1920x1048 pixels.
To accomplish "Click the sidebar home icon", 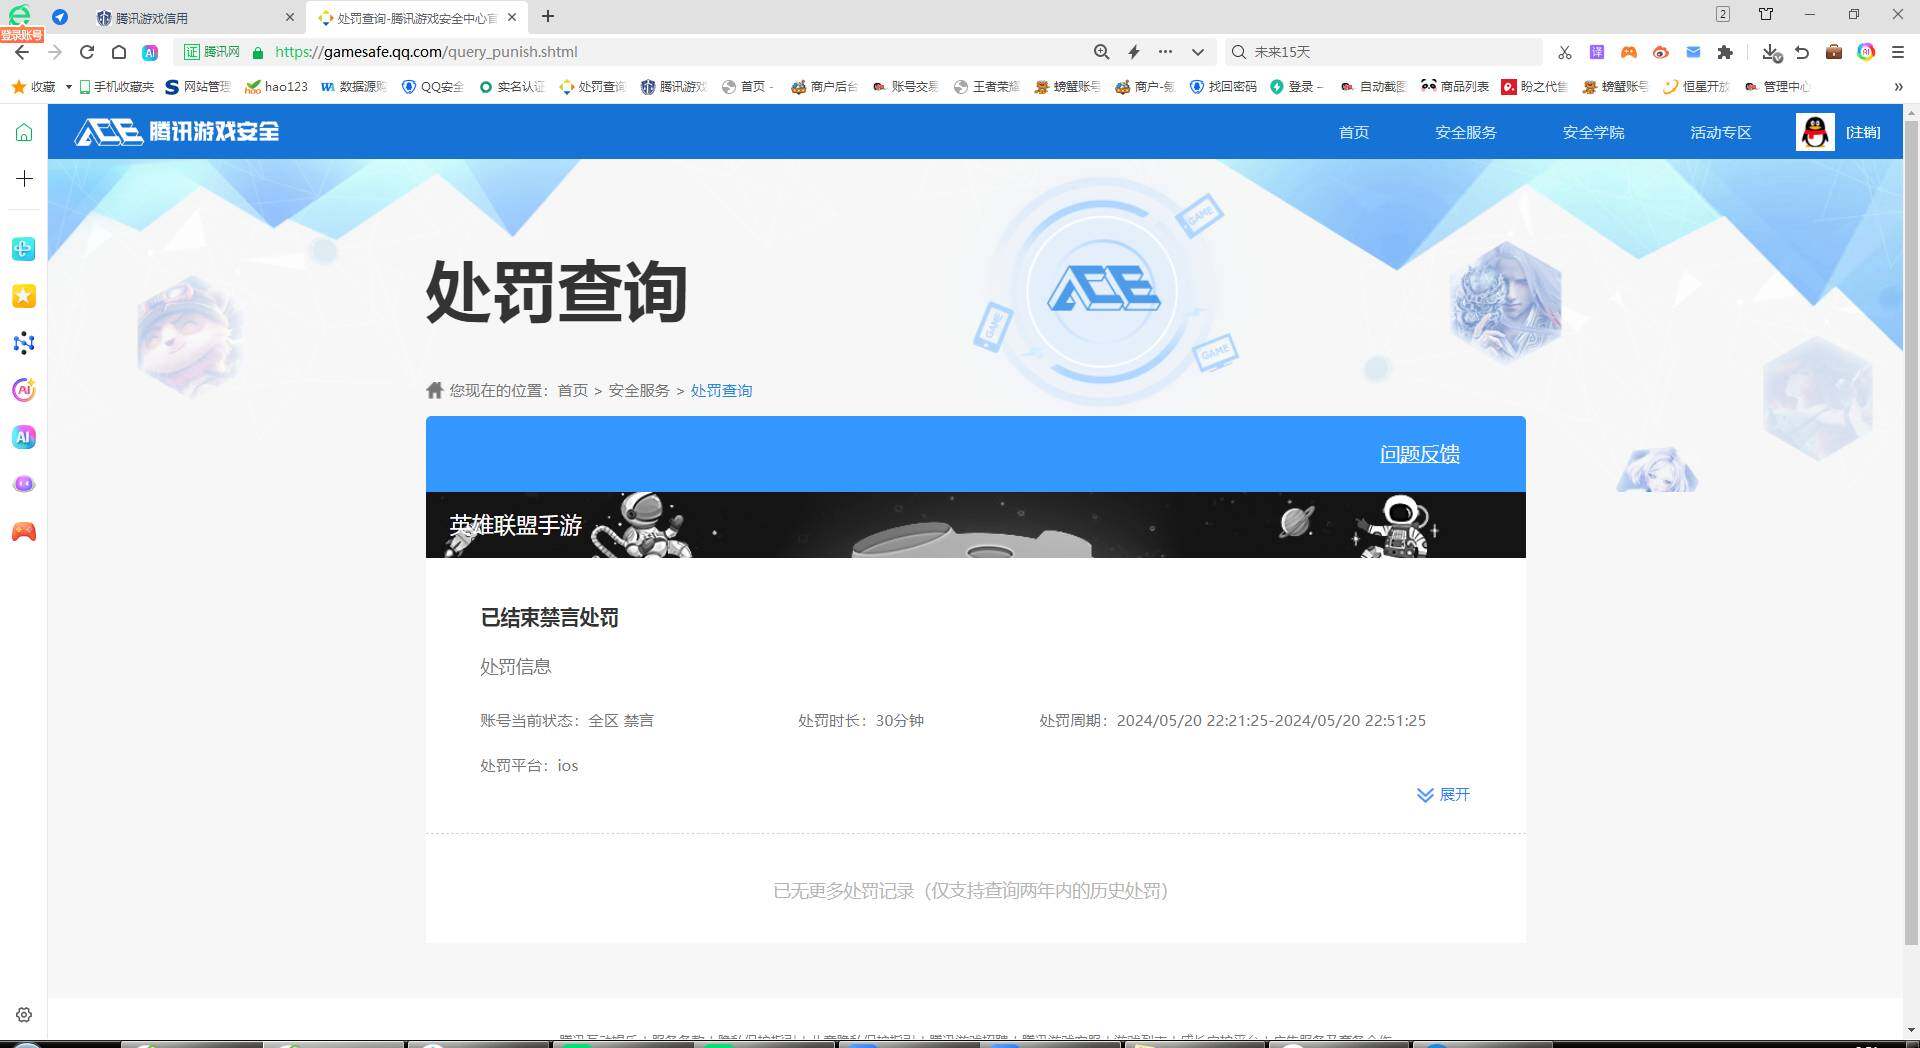I will (x=24, y=132).
